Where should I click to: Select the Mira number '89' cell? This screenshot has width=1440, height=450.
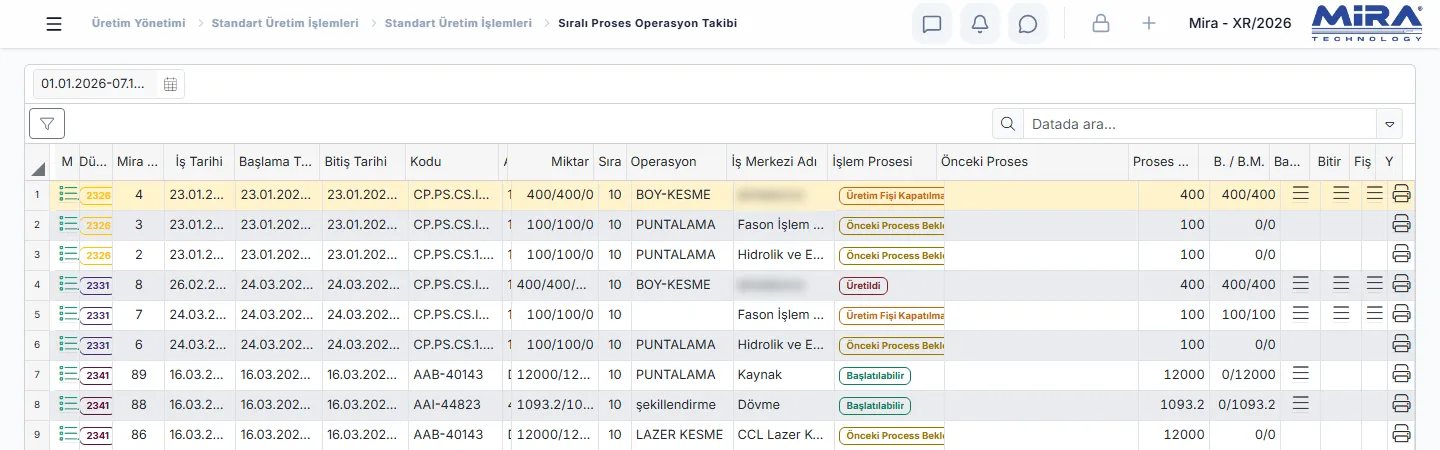pyautogui.click(x=138, y=375)
